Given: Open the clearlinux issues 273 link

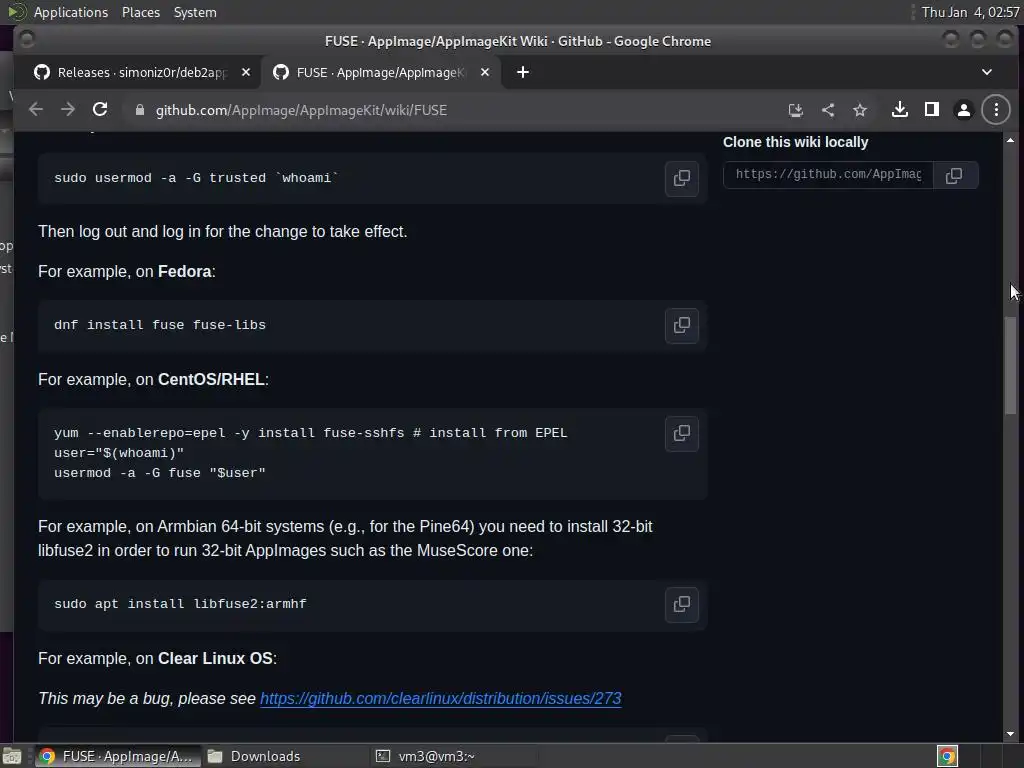Looking at the screenshot, I should tap(441, 699).
